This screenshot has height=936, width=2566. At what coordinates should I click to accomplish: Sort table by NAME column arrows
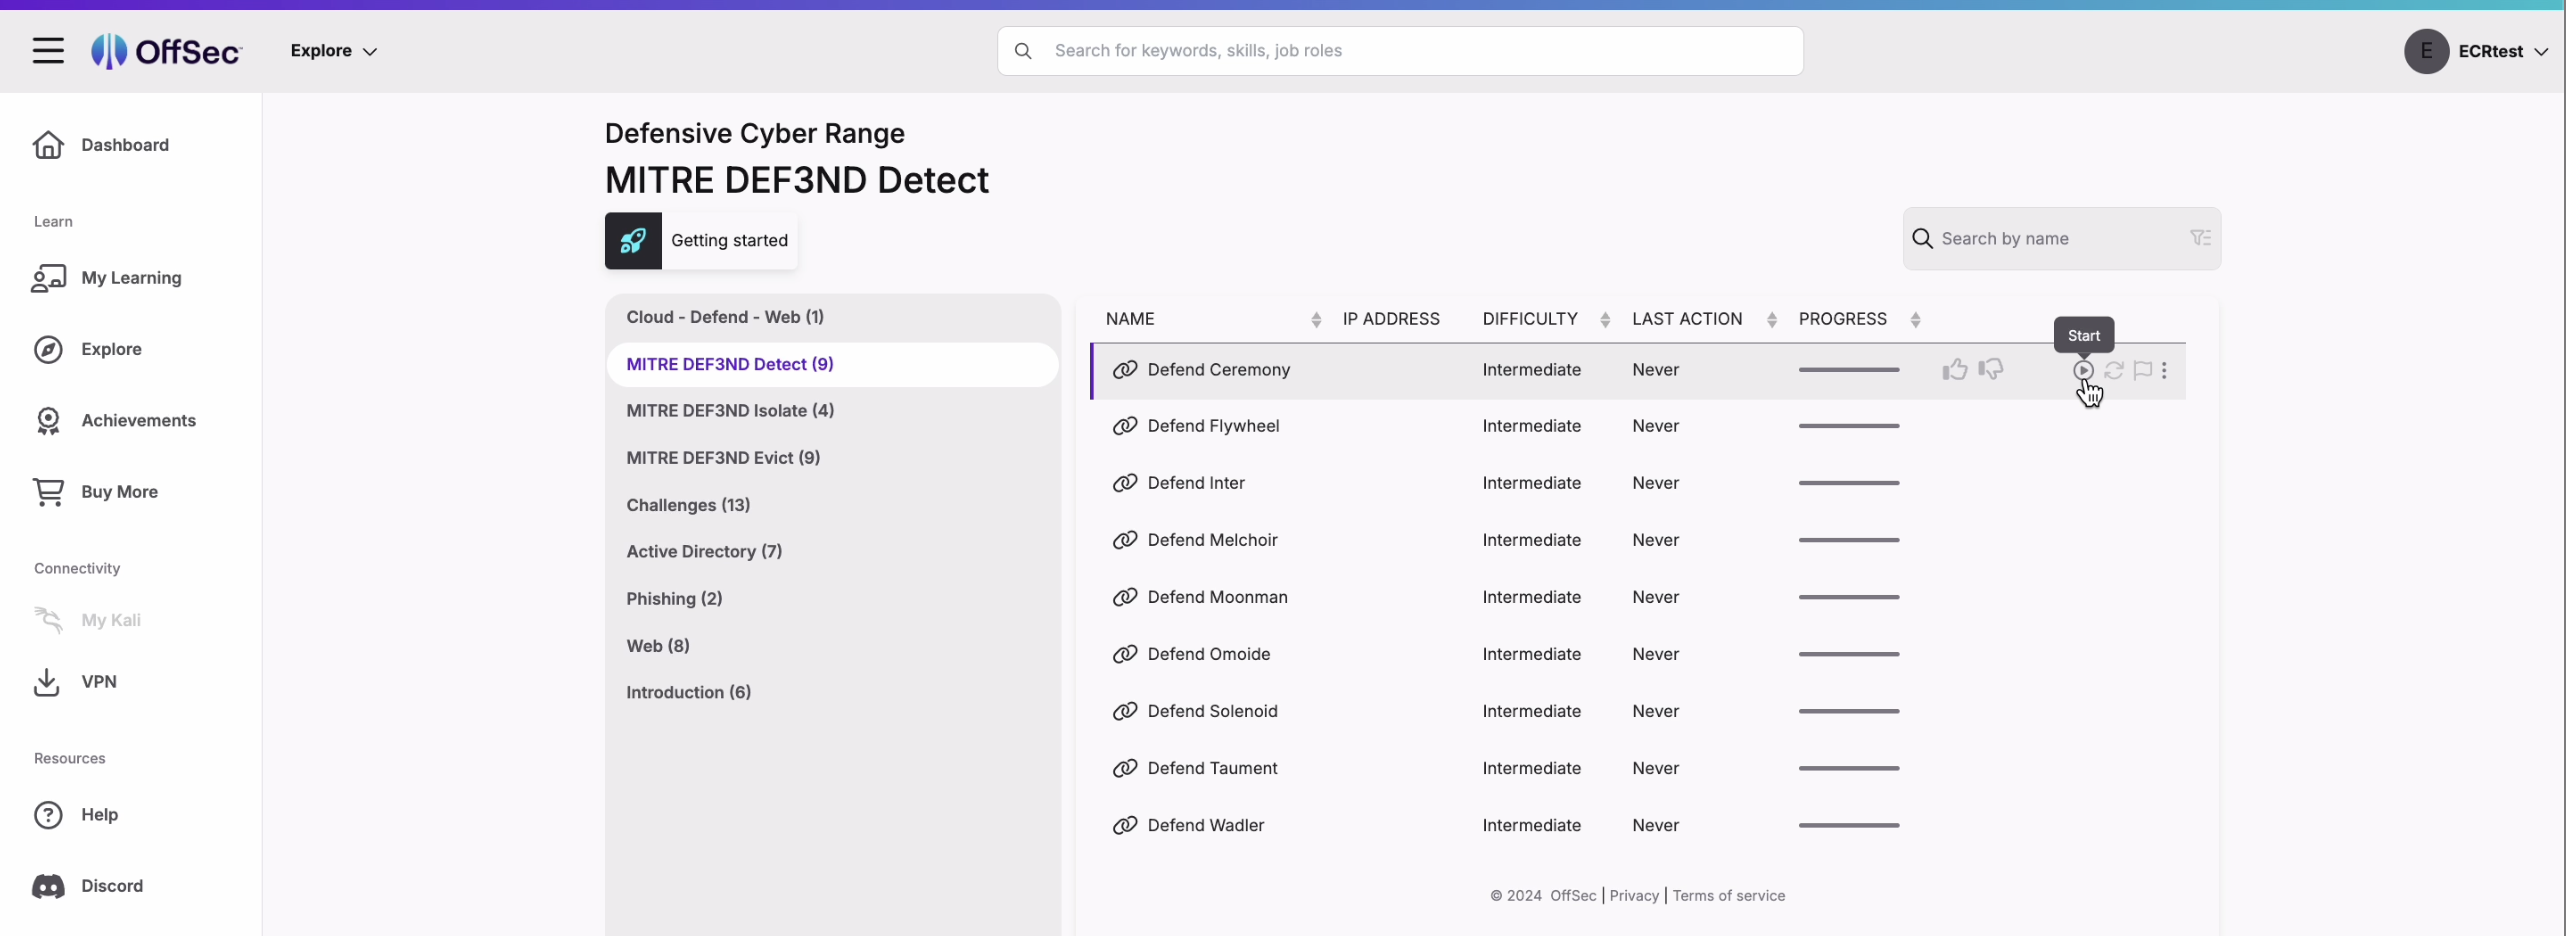[x=1316, y=320]
